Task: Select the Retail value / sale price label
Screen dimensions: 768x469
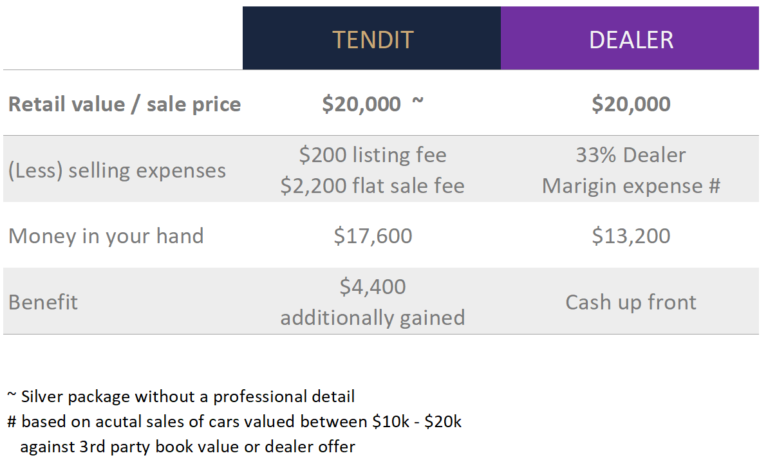Action: tap(124, 104)
